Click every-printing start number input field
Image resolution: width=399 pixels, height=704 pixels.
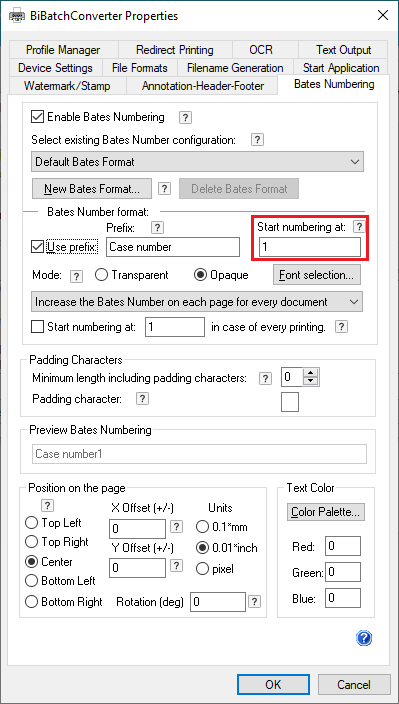point(175,327)
